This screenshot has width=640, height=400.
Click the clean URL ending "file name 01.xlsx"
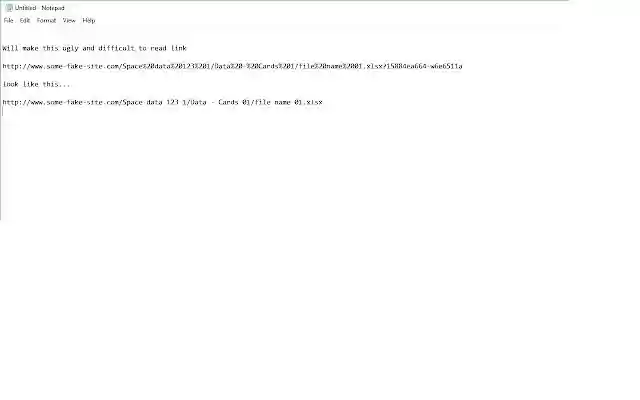(x=162, y=102)
